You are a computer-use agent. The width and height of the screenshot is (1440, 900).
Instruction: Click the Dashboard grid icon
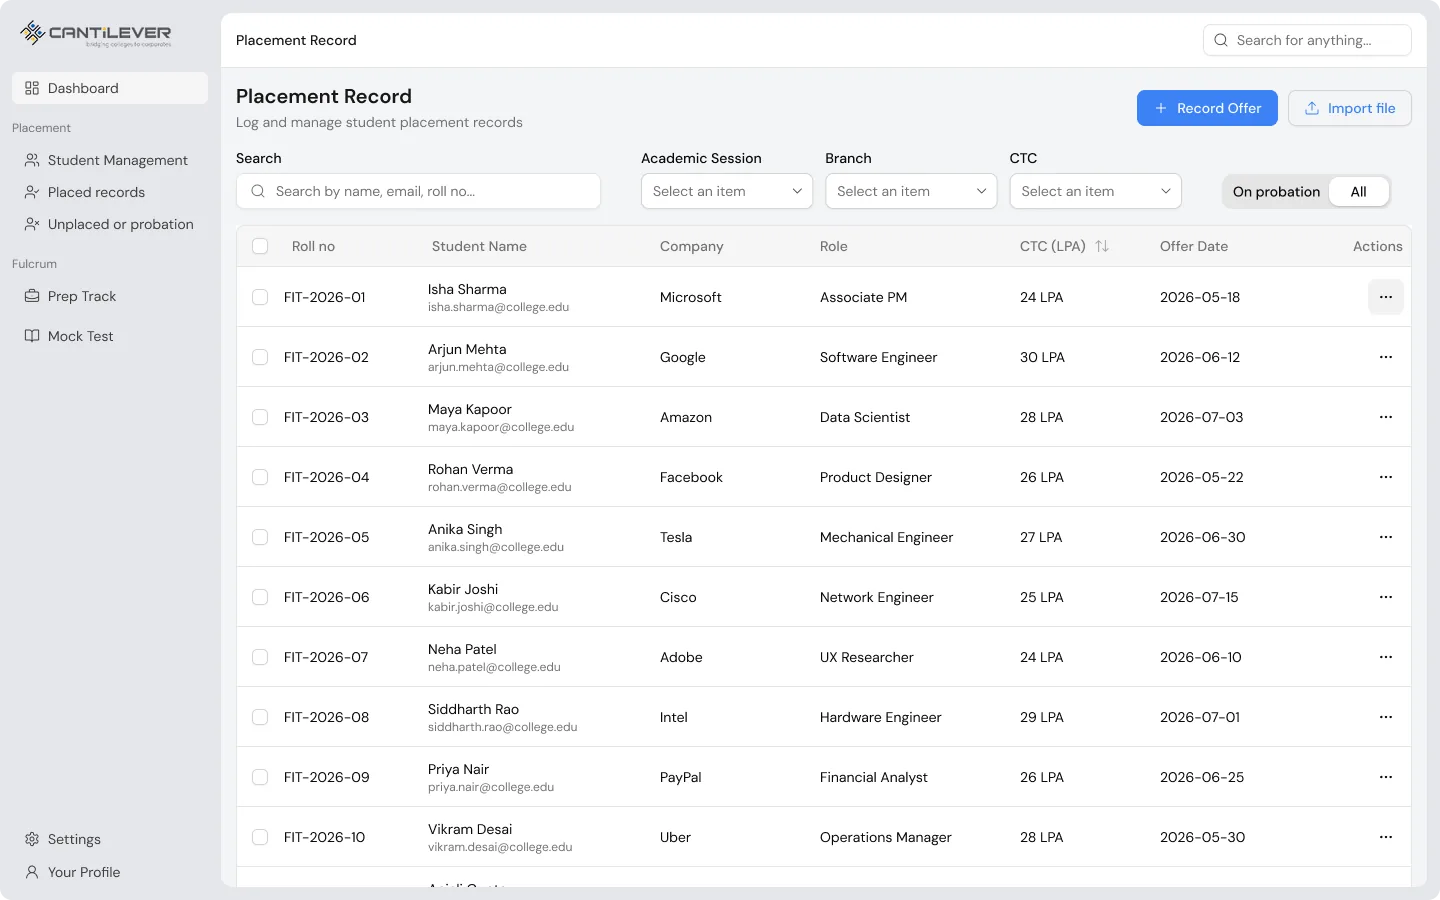(32, 88)
